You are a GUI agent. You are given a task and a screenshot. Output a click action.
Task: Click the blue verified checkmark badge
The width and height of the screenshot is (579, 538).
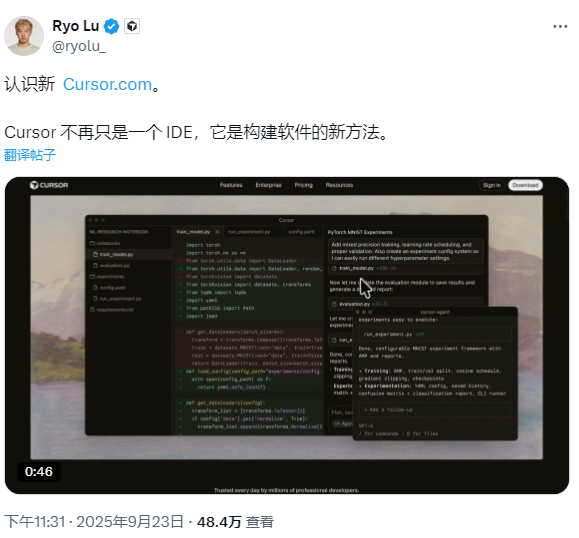click(x=111, y=27)
